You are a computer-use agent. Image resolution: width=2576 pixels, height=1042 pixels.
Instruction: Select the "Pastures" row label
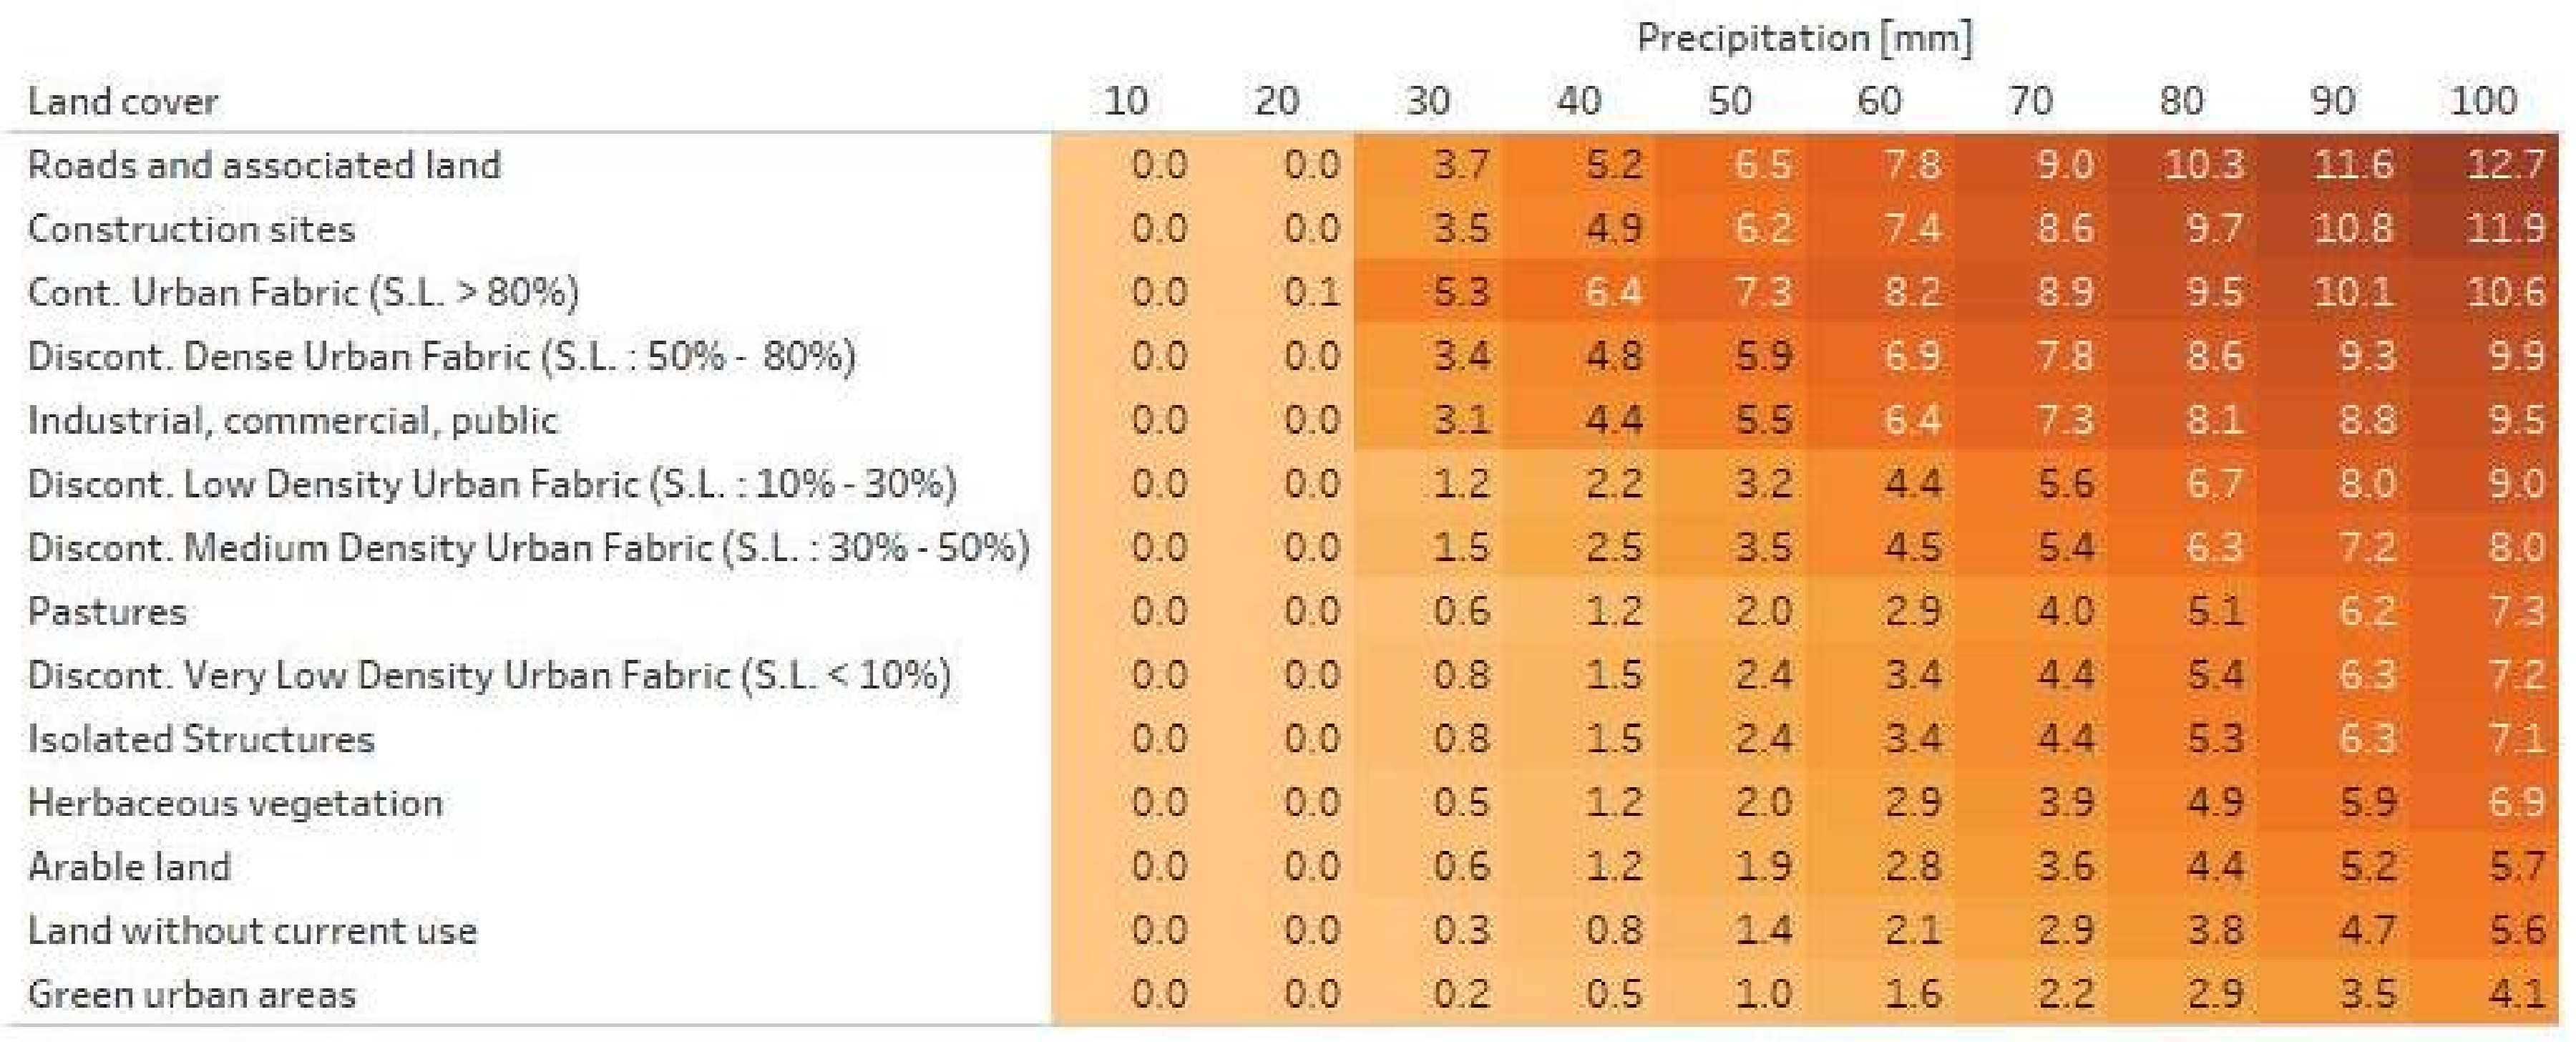pos(107,611)
